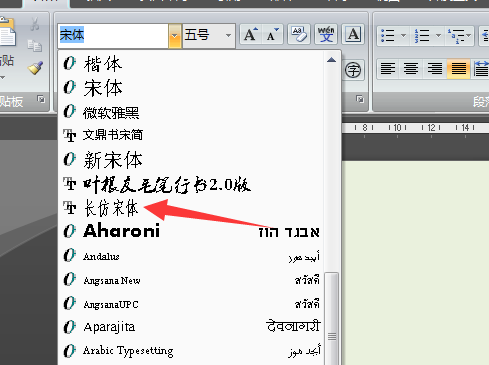
Task: Choose the Aharoni font
Action: [192, 231]
